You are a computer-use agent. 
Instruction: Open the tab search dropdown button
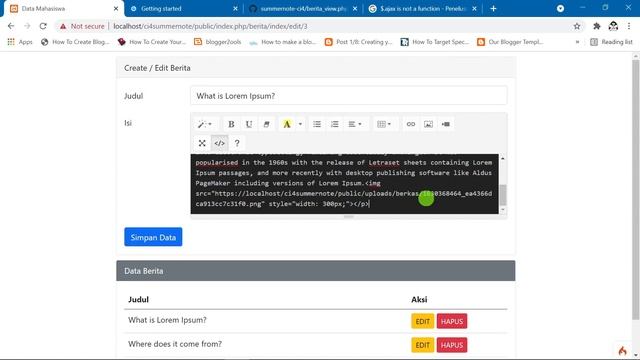click(560, 9)
